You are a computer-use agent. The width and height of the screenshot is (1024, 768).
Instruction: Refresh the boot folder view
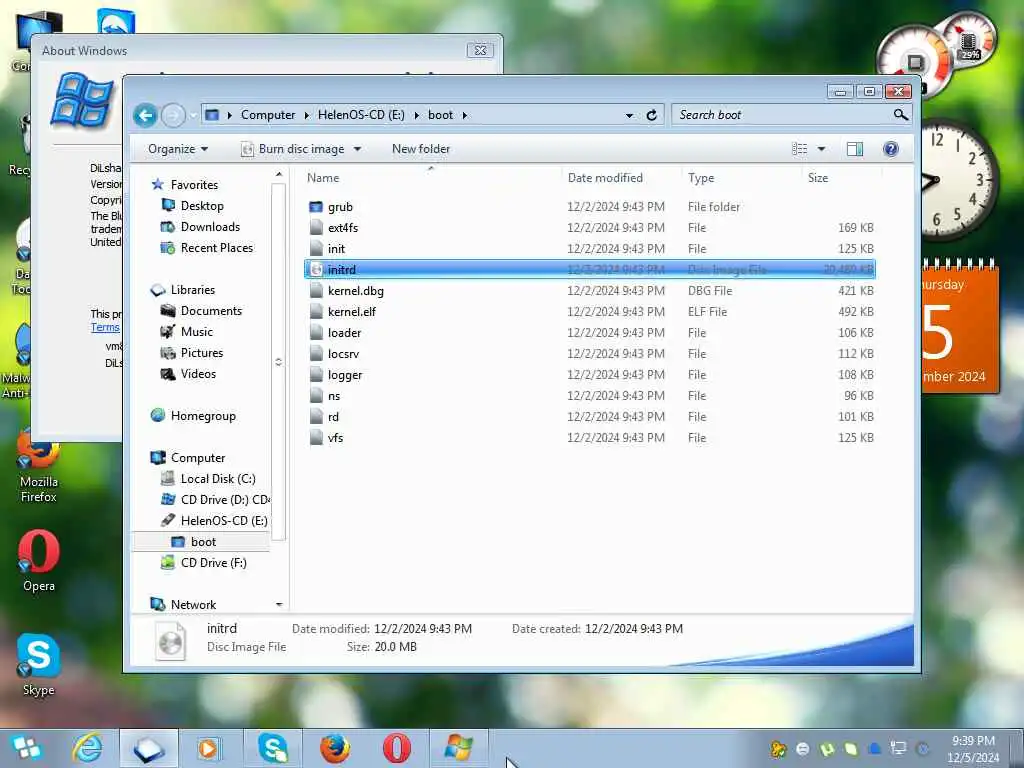(x=651, y=115)
